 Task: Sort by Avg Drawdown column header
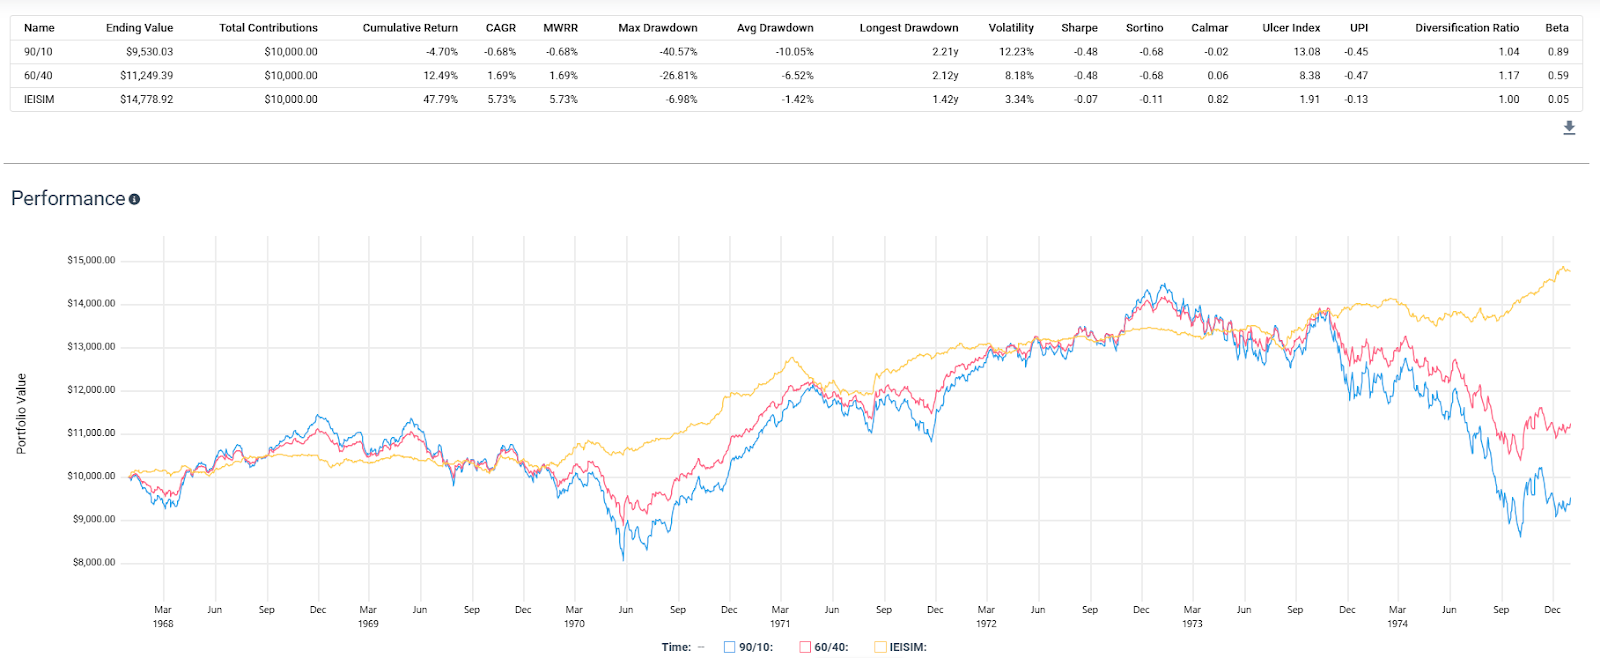tap(775, 28)
